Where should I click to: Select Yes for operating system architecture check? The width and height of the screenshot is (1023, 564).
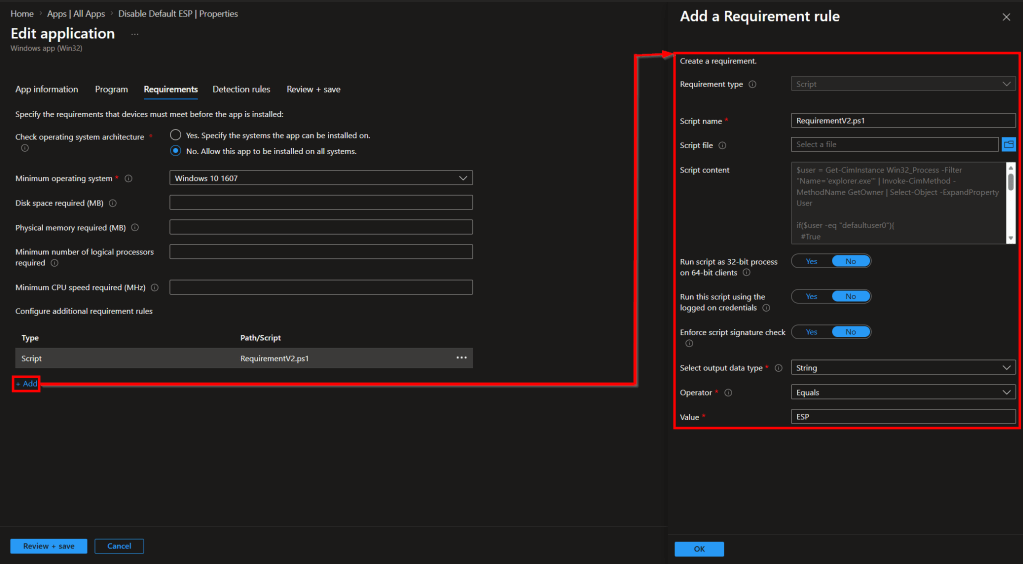coord(176,135)
